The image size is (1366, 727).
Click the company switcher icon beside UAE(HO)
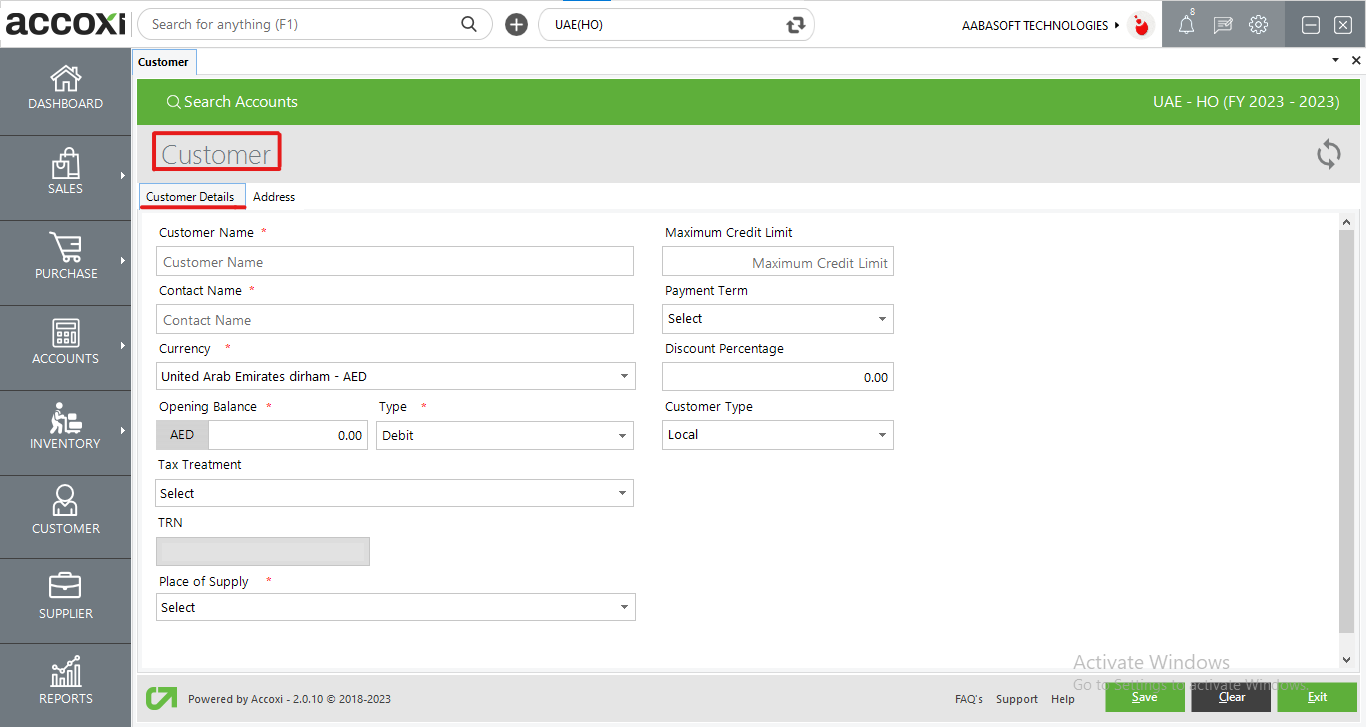tap(795, 24)
